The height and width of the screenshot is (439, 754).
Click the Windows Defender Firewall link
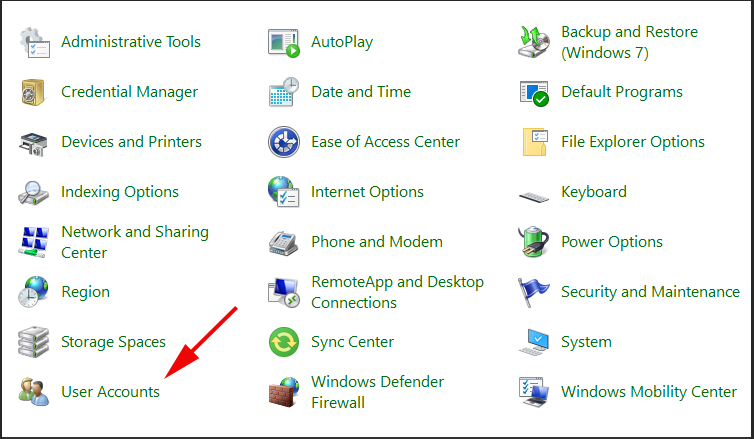377,392
